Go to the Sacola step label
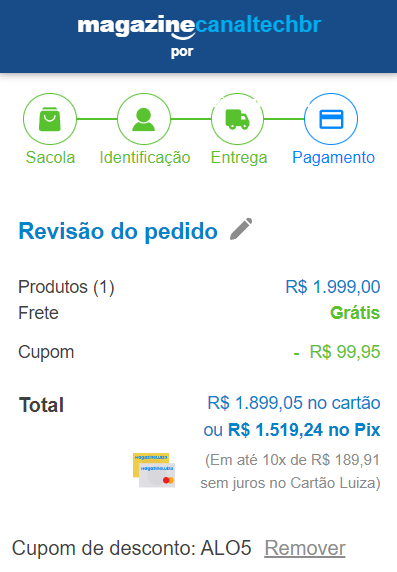Viewport: 397px width, 572px height. tap(50, 158)
